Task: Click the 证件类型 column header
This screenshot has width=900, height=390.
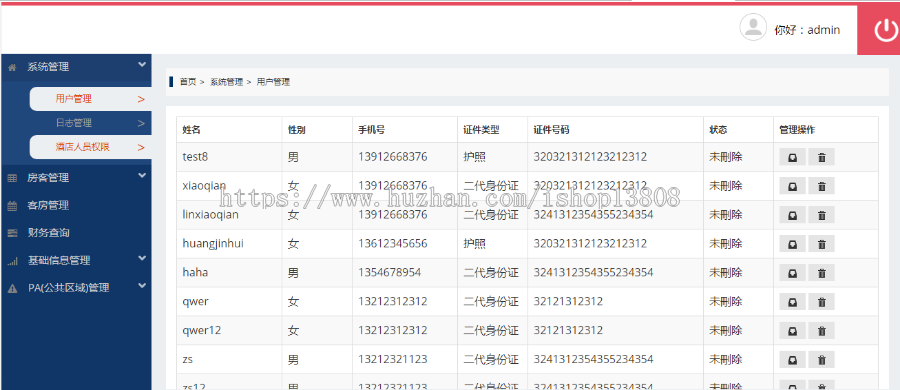Action: pos(481,130)
